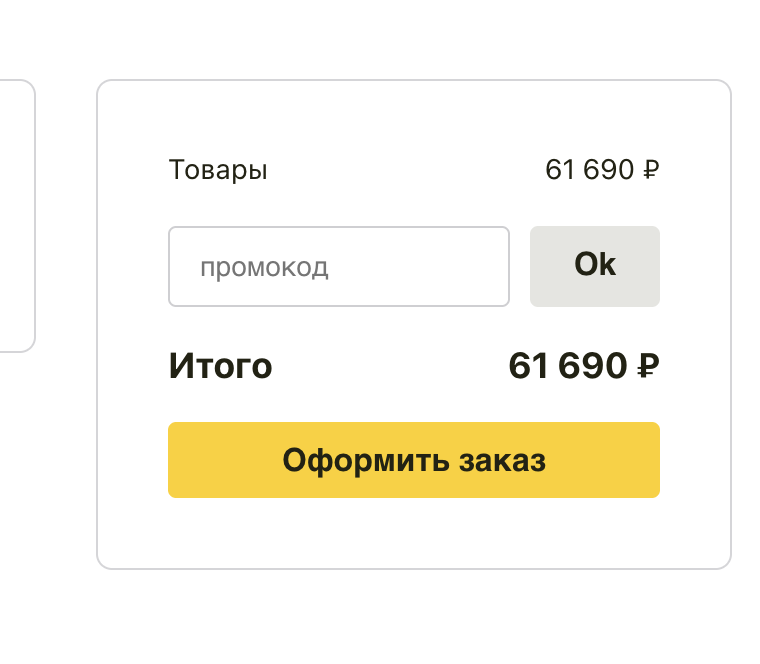Click the gray Ok button beside the promo field
Screen dimensions: 760x664
(594, 266)
